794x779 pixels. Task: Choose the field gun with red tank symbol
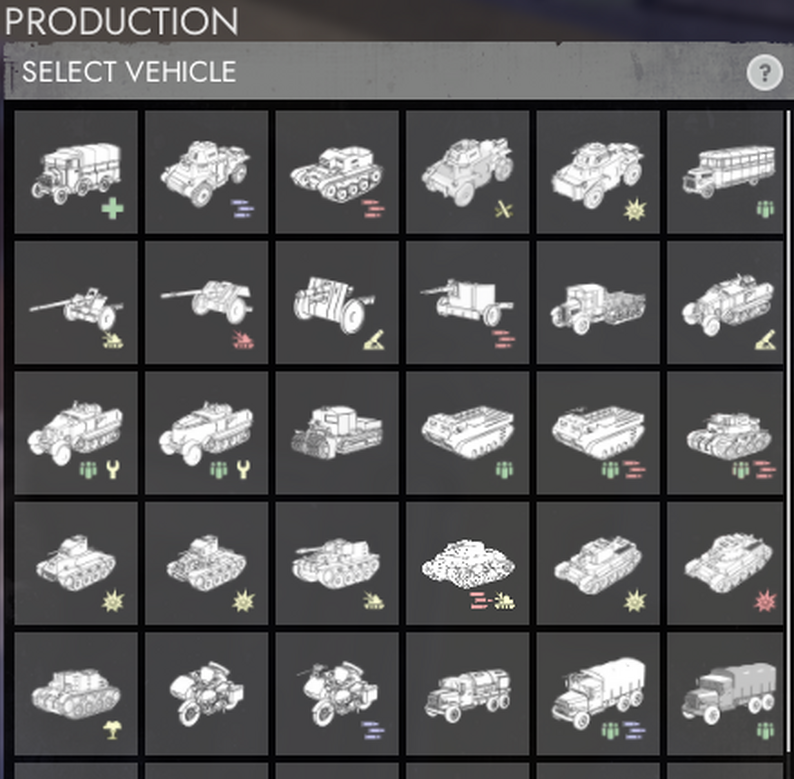click(207, 303)
